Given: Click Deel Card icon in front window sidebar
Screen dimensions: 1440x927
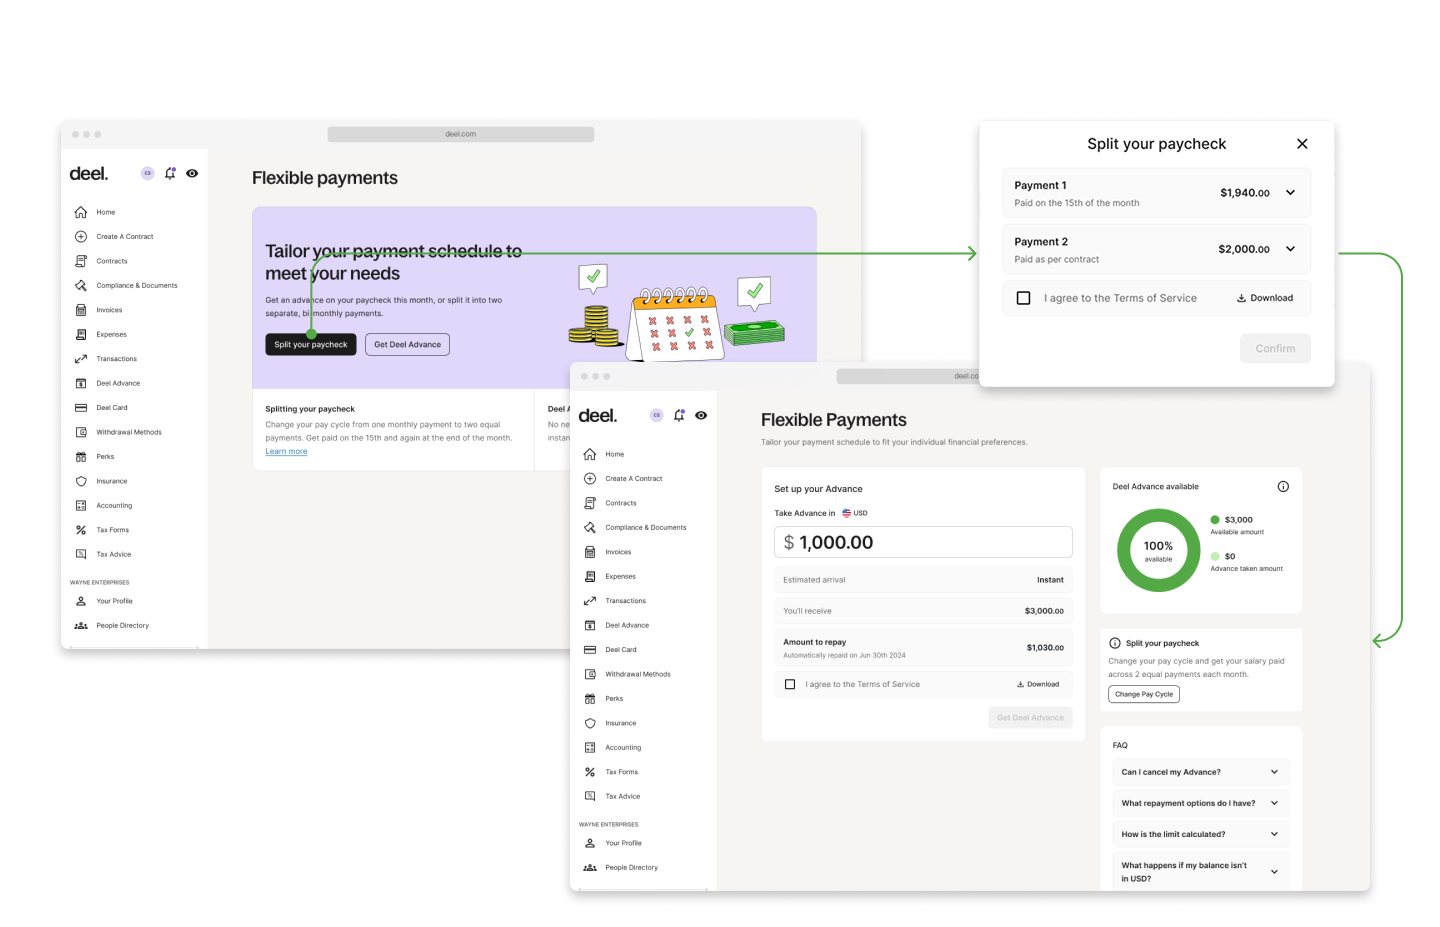Looking at the screenshot, I should 590,650.
